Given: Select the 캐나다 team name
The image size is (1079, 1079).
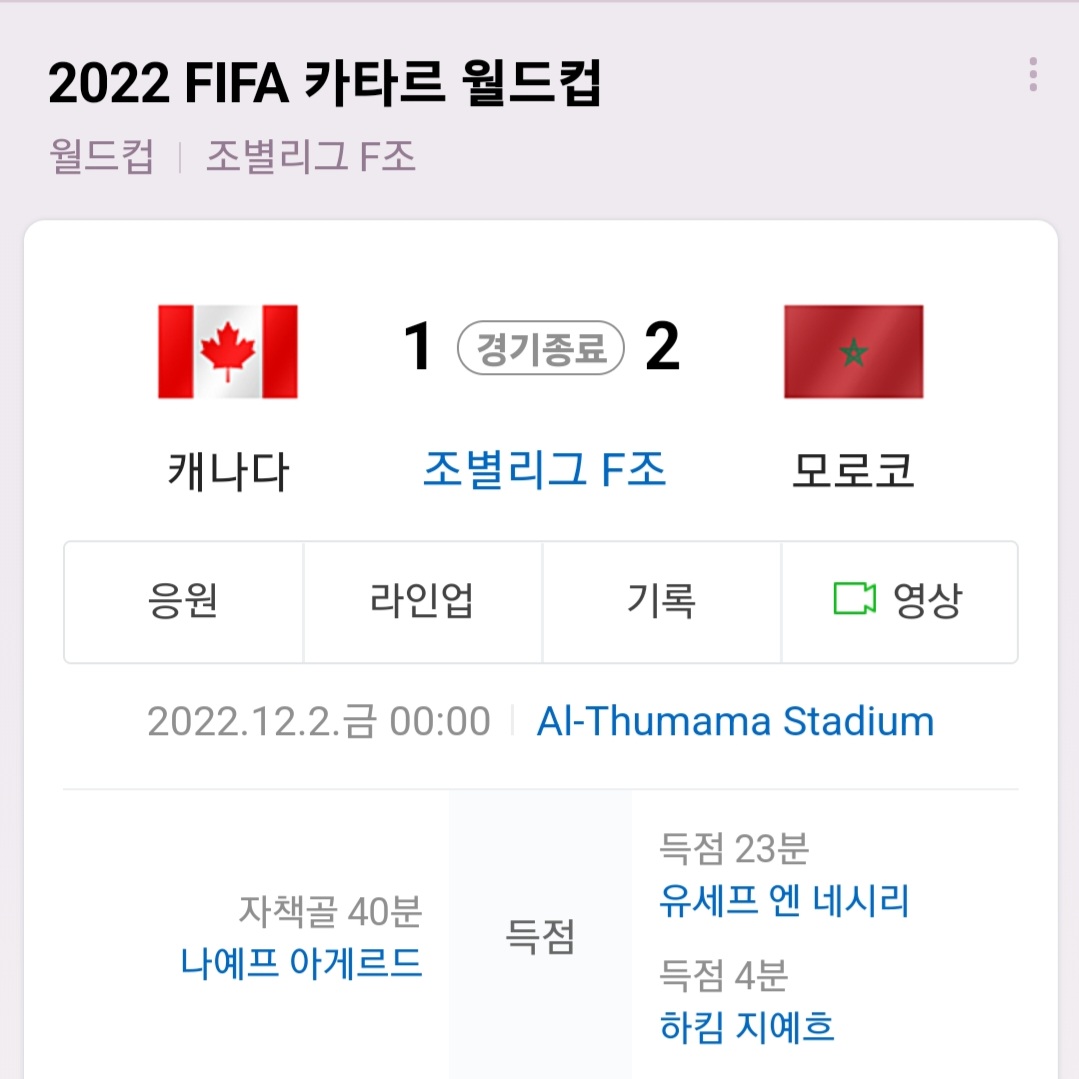Looking at the screenshot, I should [228, 472].
